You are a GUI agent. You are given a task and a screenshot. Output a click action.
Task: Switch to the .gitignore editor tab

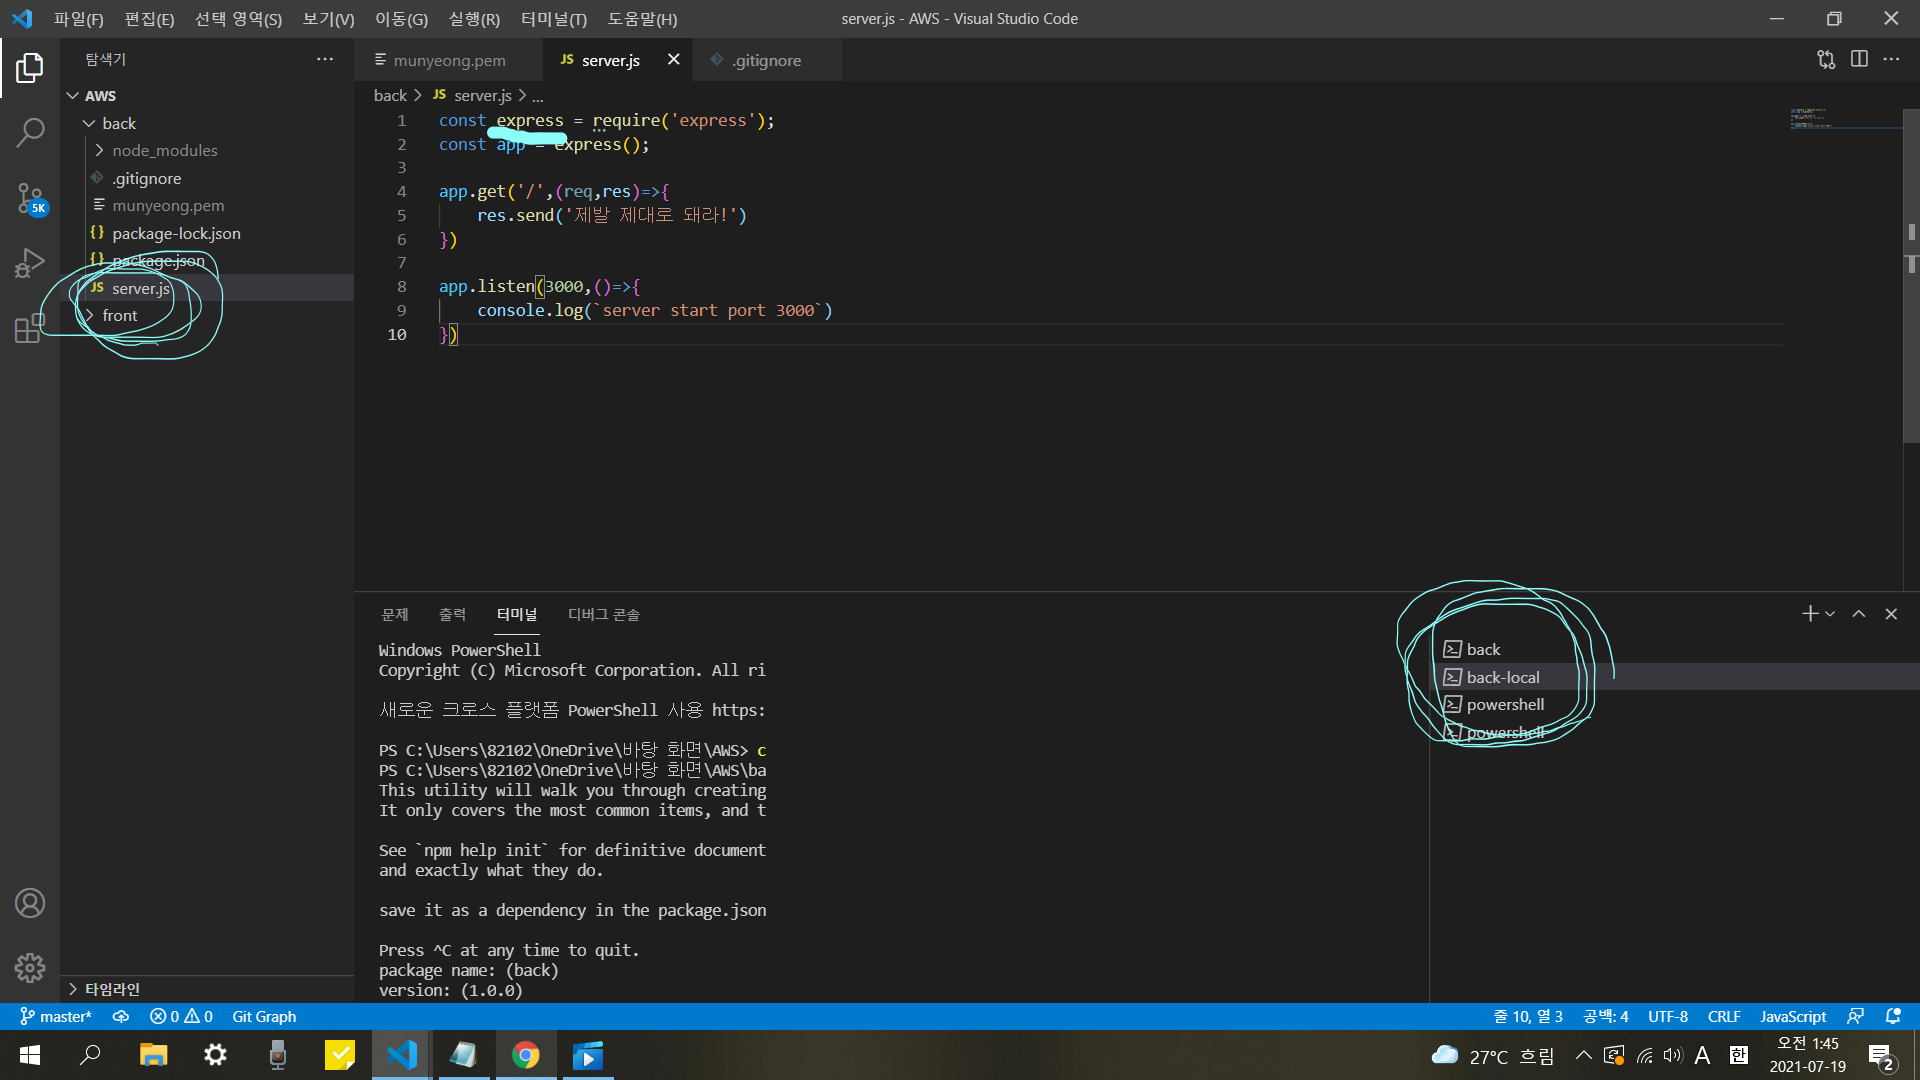pos(766,60)
